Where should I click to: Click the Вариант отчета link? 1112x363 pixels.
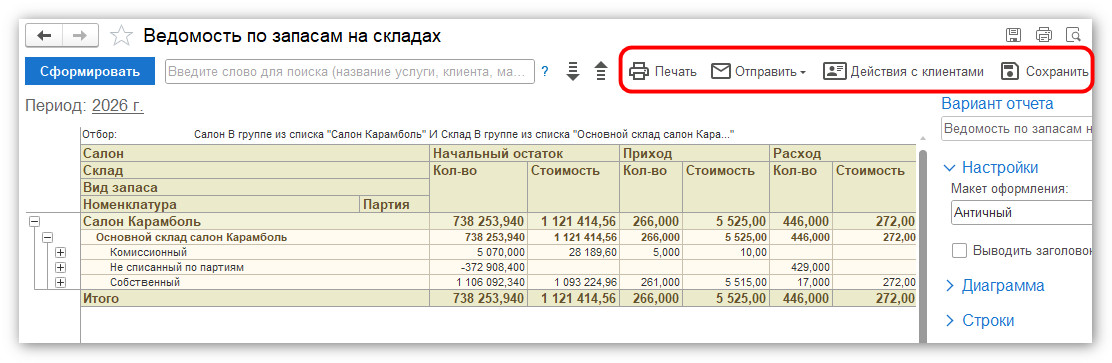(x=997, y=104)
